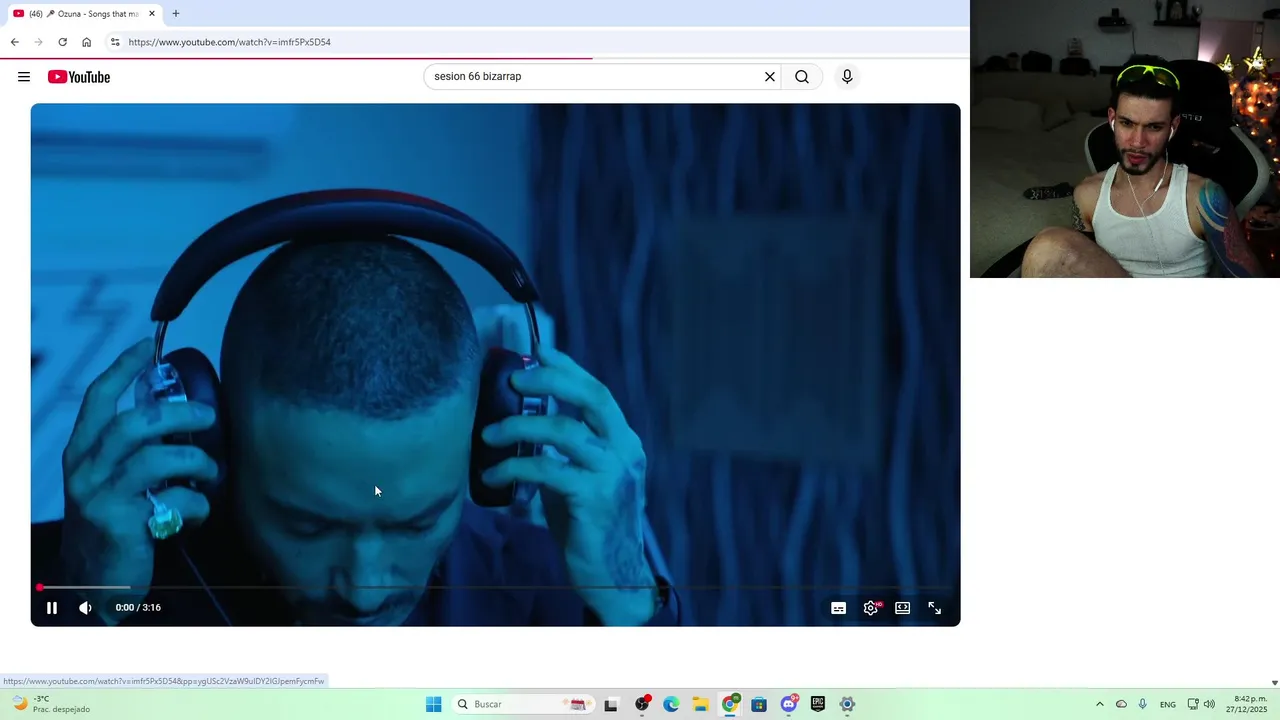
Task: Reload the current browser page
Action: (62, 42)
